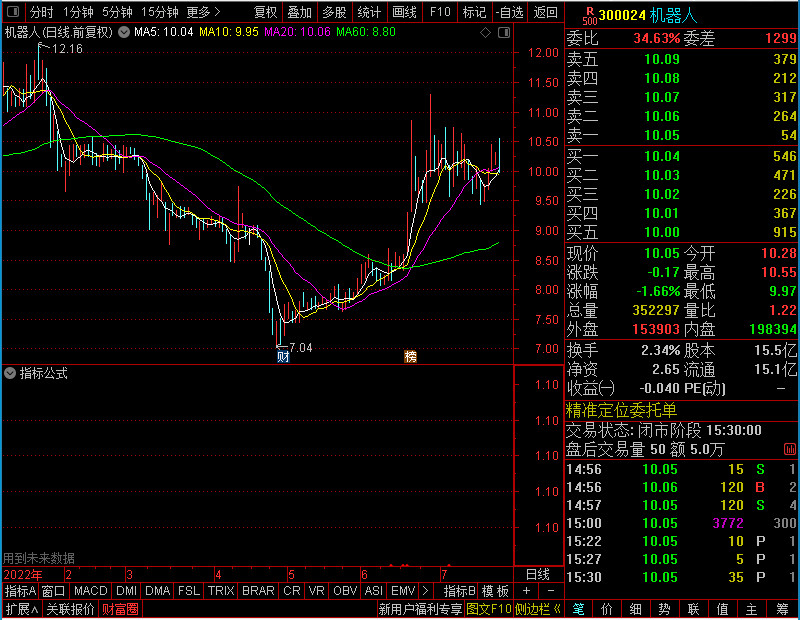This screenshot has width=800, height=620.
Task: Switch to the 15分钟 period
Action: point(160,12)
